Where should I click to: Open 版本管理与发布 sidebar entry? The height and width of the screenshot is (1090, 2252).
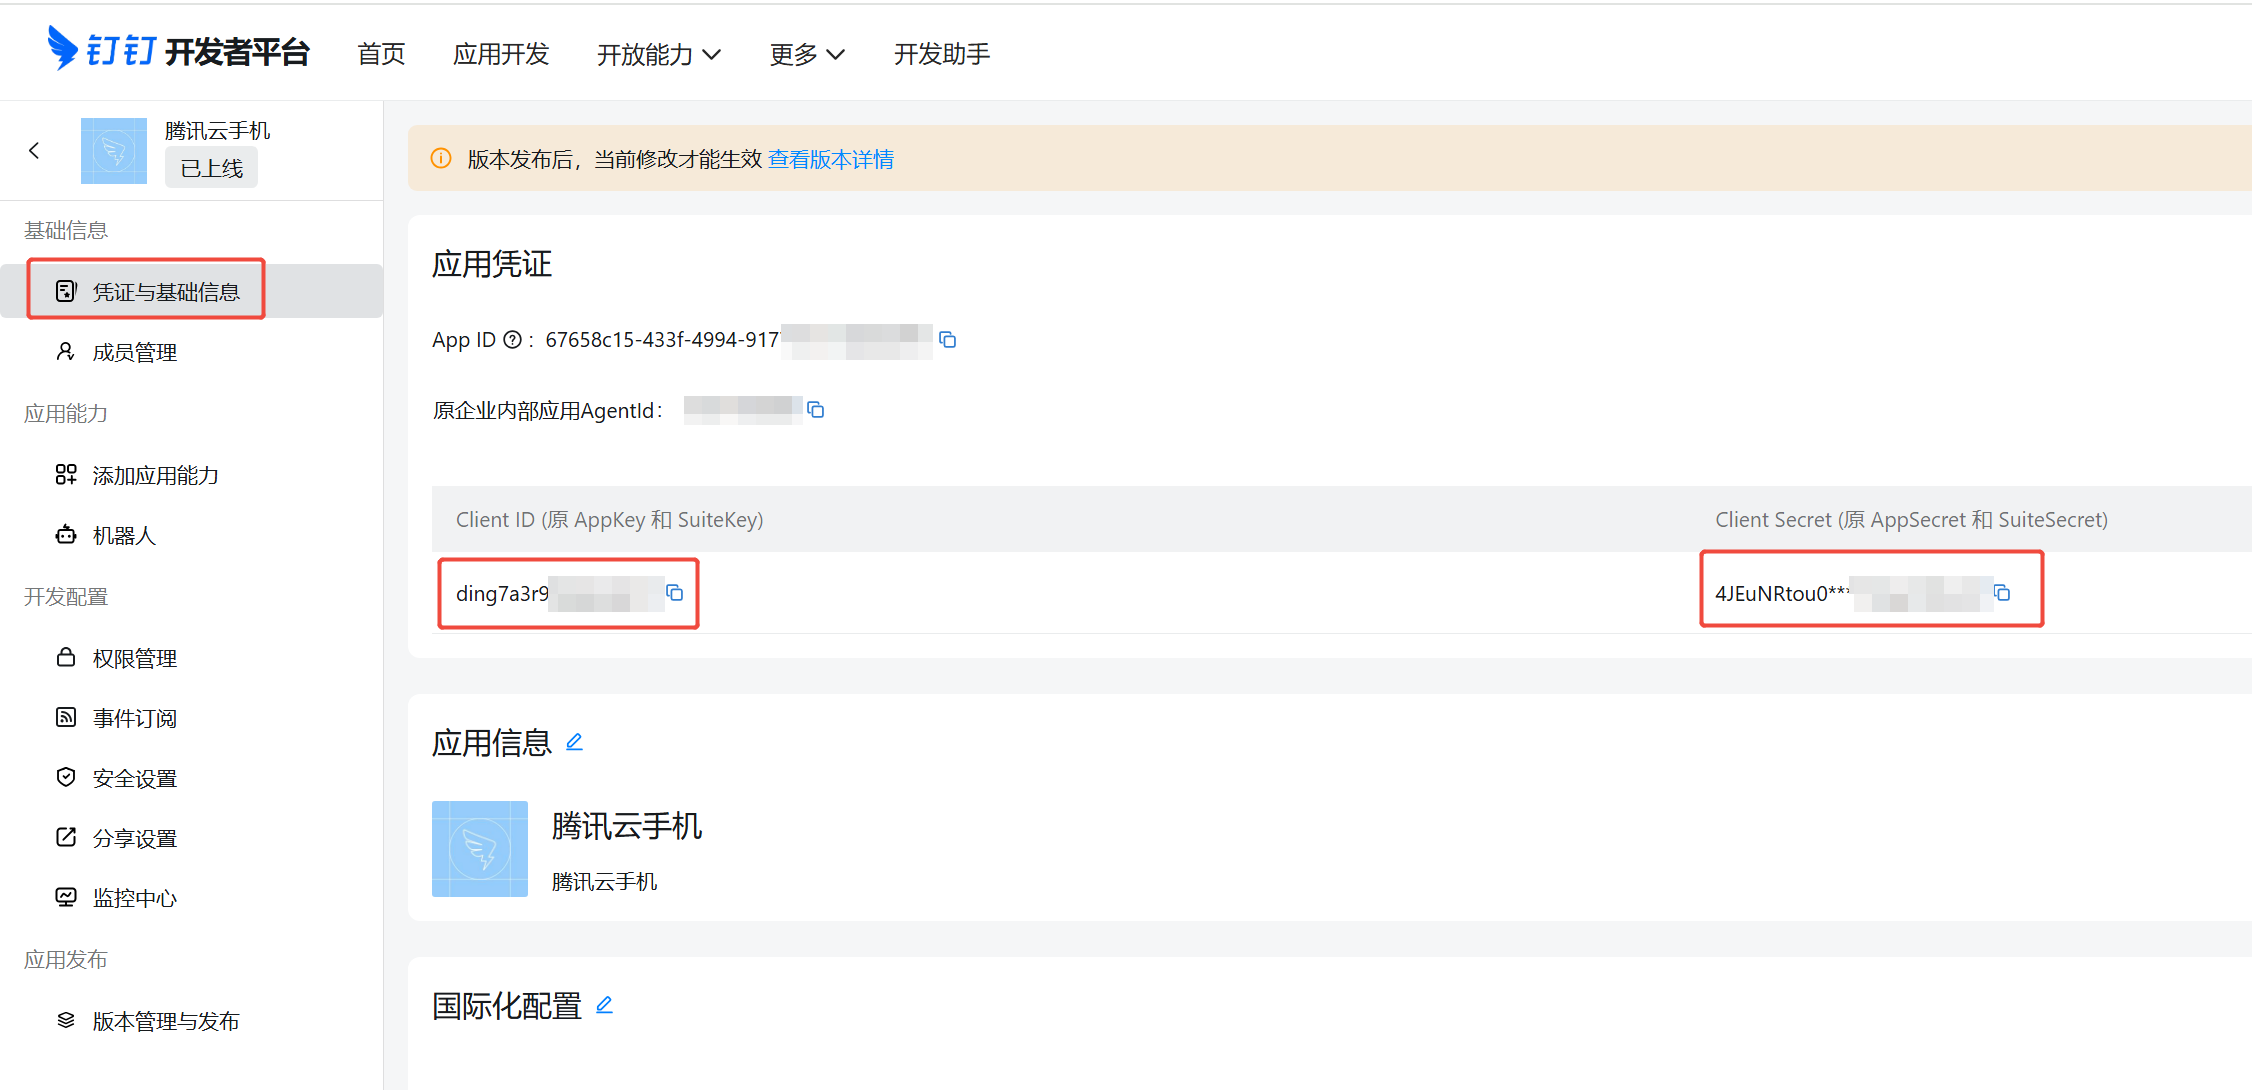coord(165,1021)
